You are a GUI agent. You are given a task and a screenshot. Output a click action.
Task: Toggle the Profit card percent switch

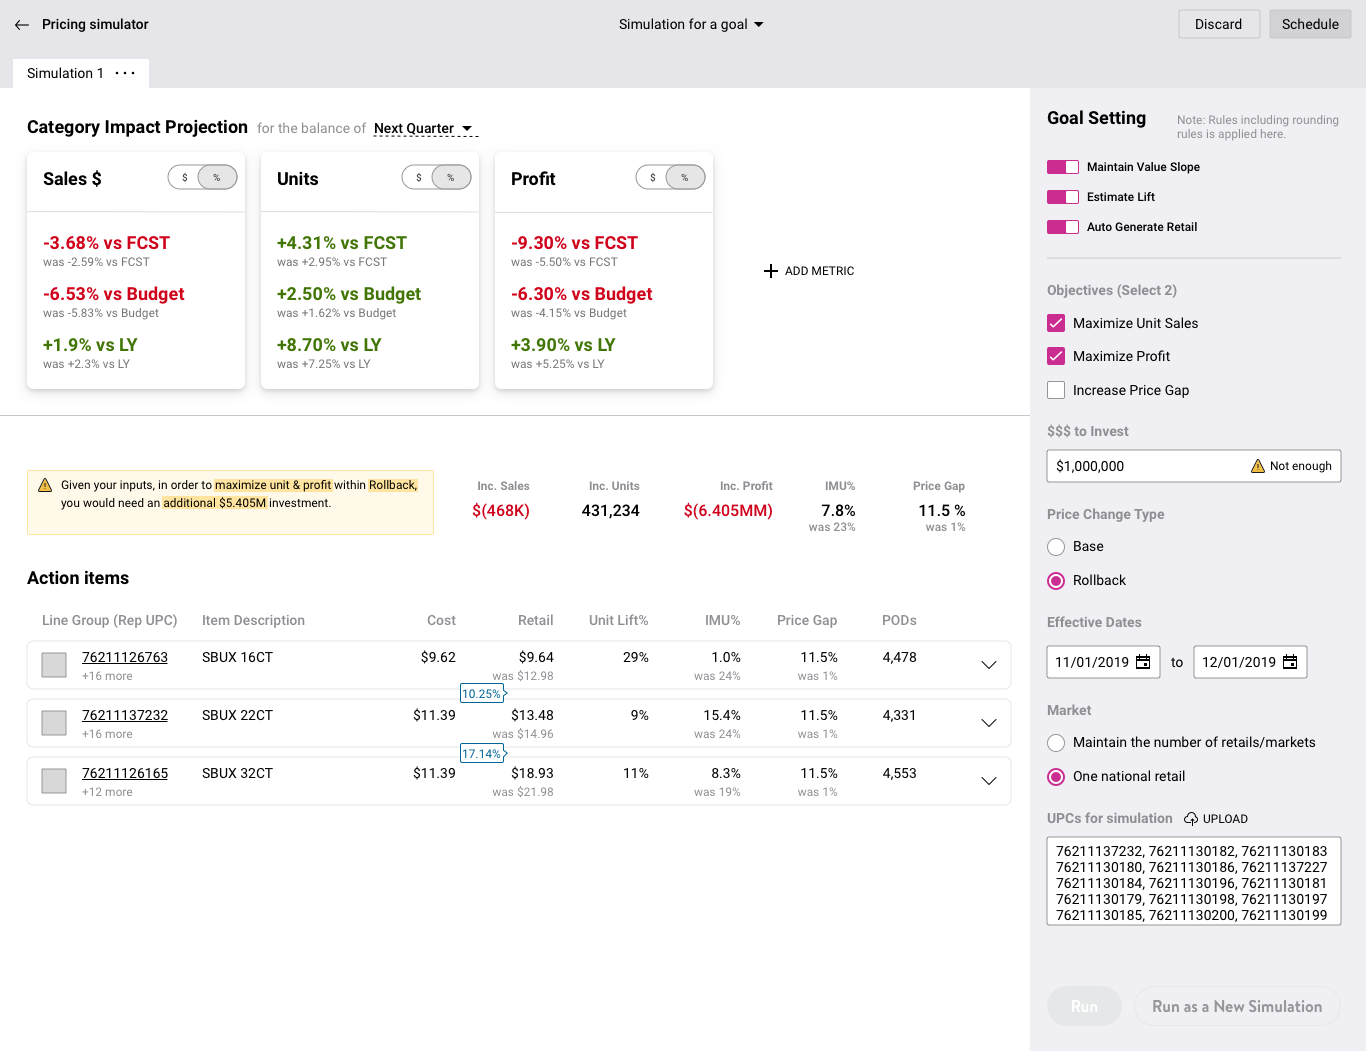(685, 178)
